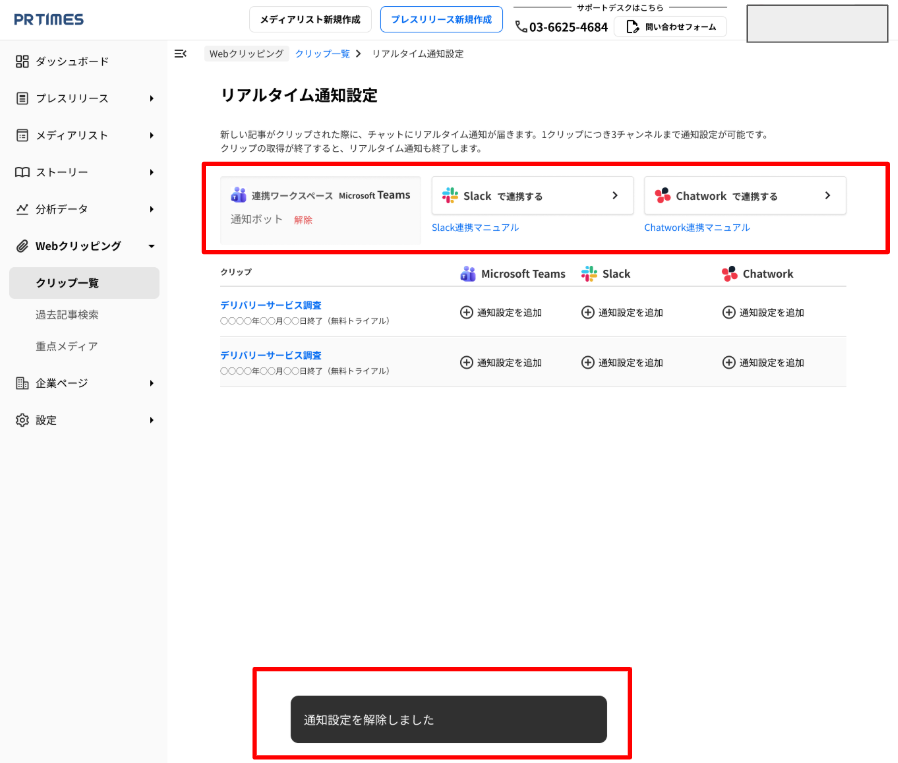This screenshot has height=763, width=898.
Task: Click the support phone number 03-6625-4684
Action: [x=568, y=27]
